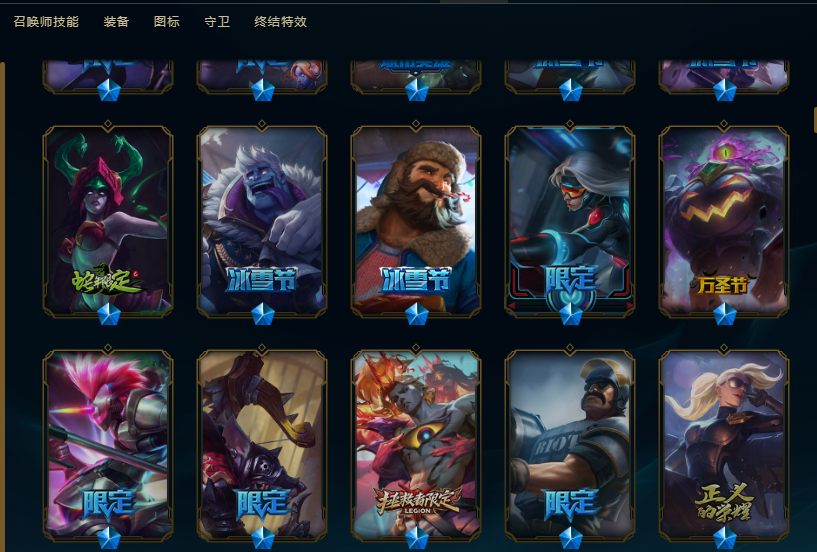Click the blue gem under 万圣节 card
The width and height of the screenshot is (817, 552).
coord(724,314)
